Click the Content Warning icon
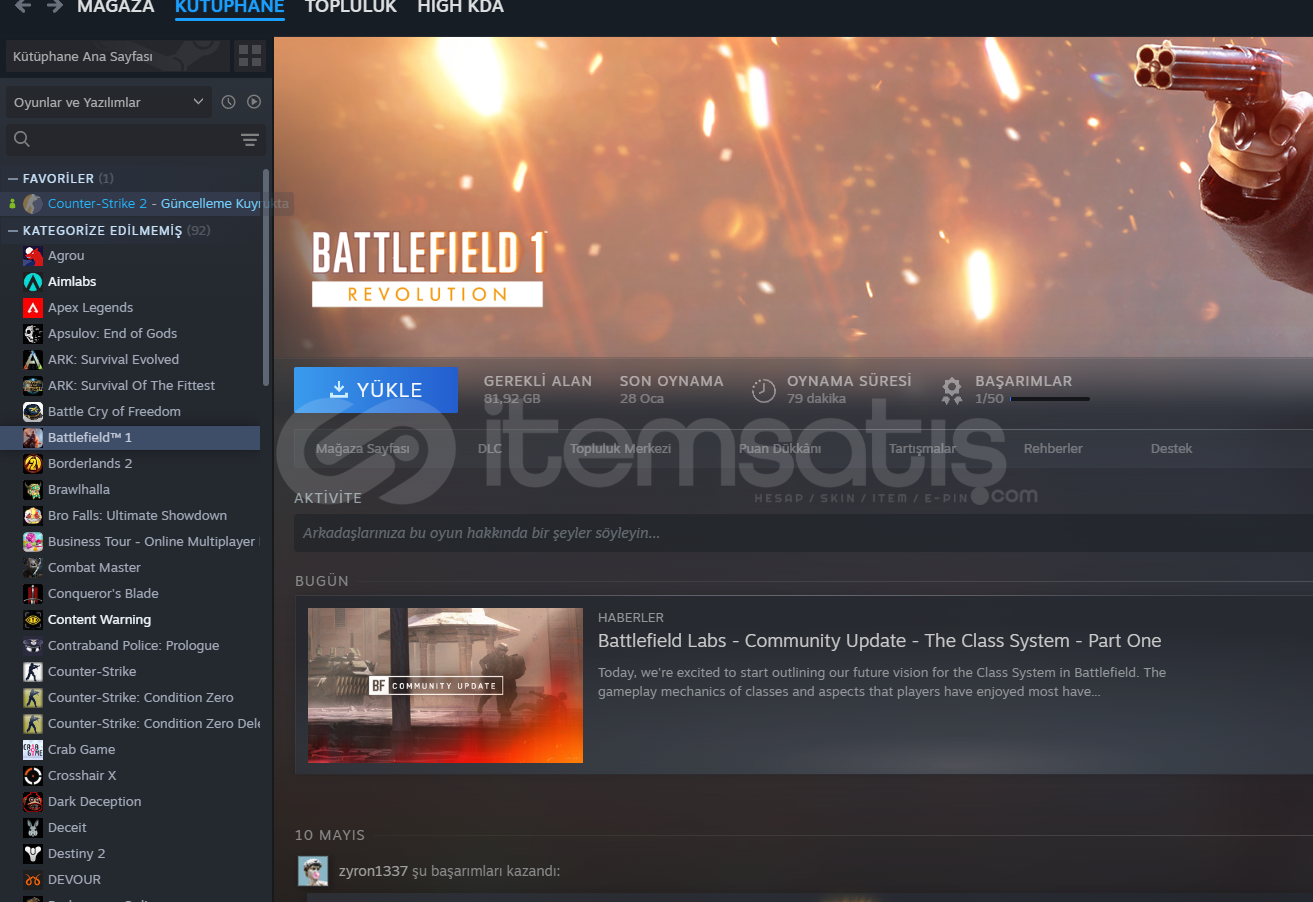 (33, 620)
